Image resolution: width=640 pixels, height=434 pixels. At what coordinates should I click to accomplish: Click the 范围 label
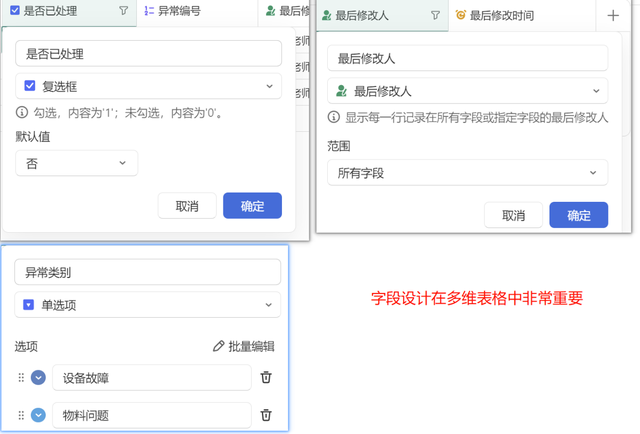click(339, 146)
